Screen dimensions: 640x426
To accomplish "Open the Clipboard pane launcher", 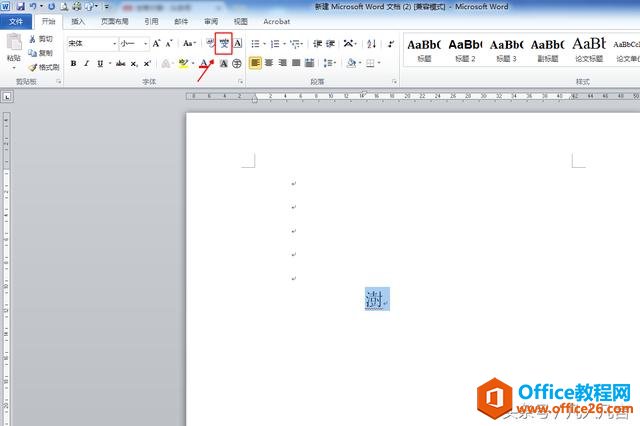I will tap(59, 82).
